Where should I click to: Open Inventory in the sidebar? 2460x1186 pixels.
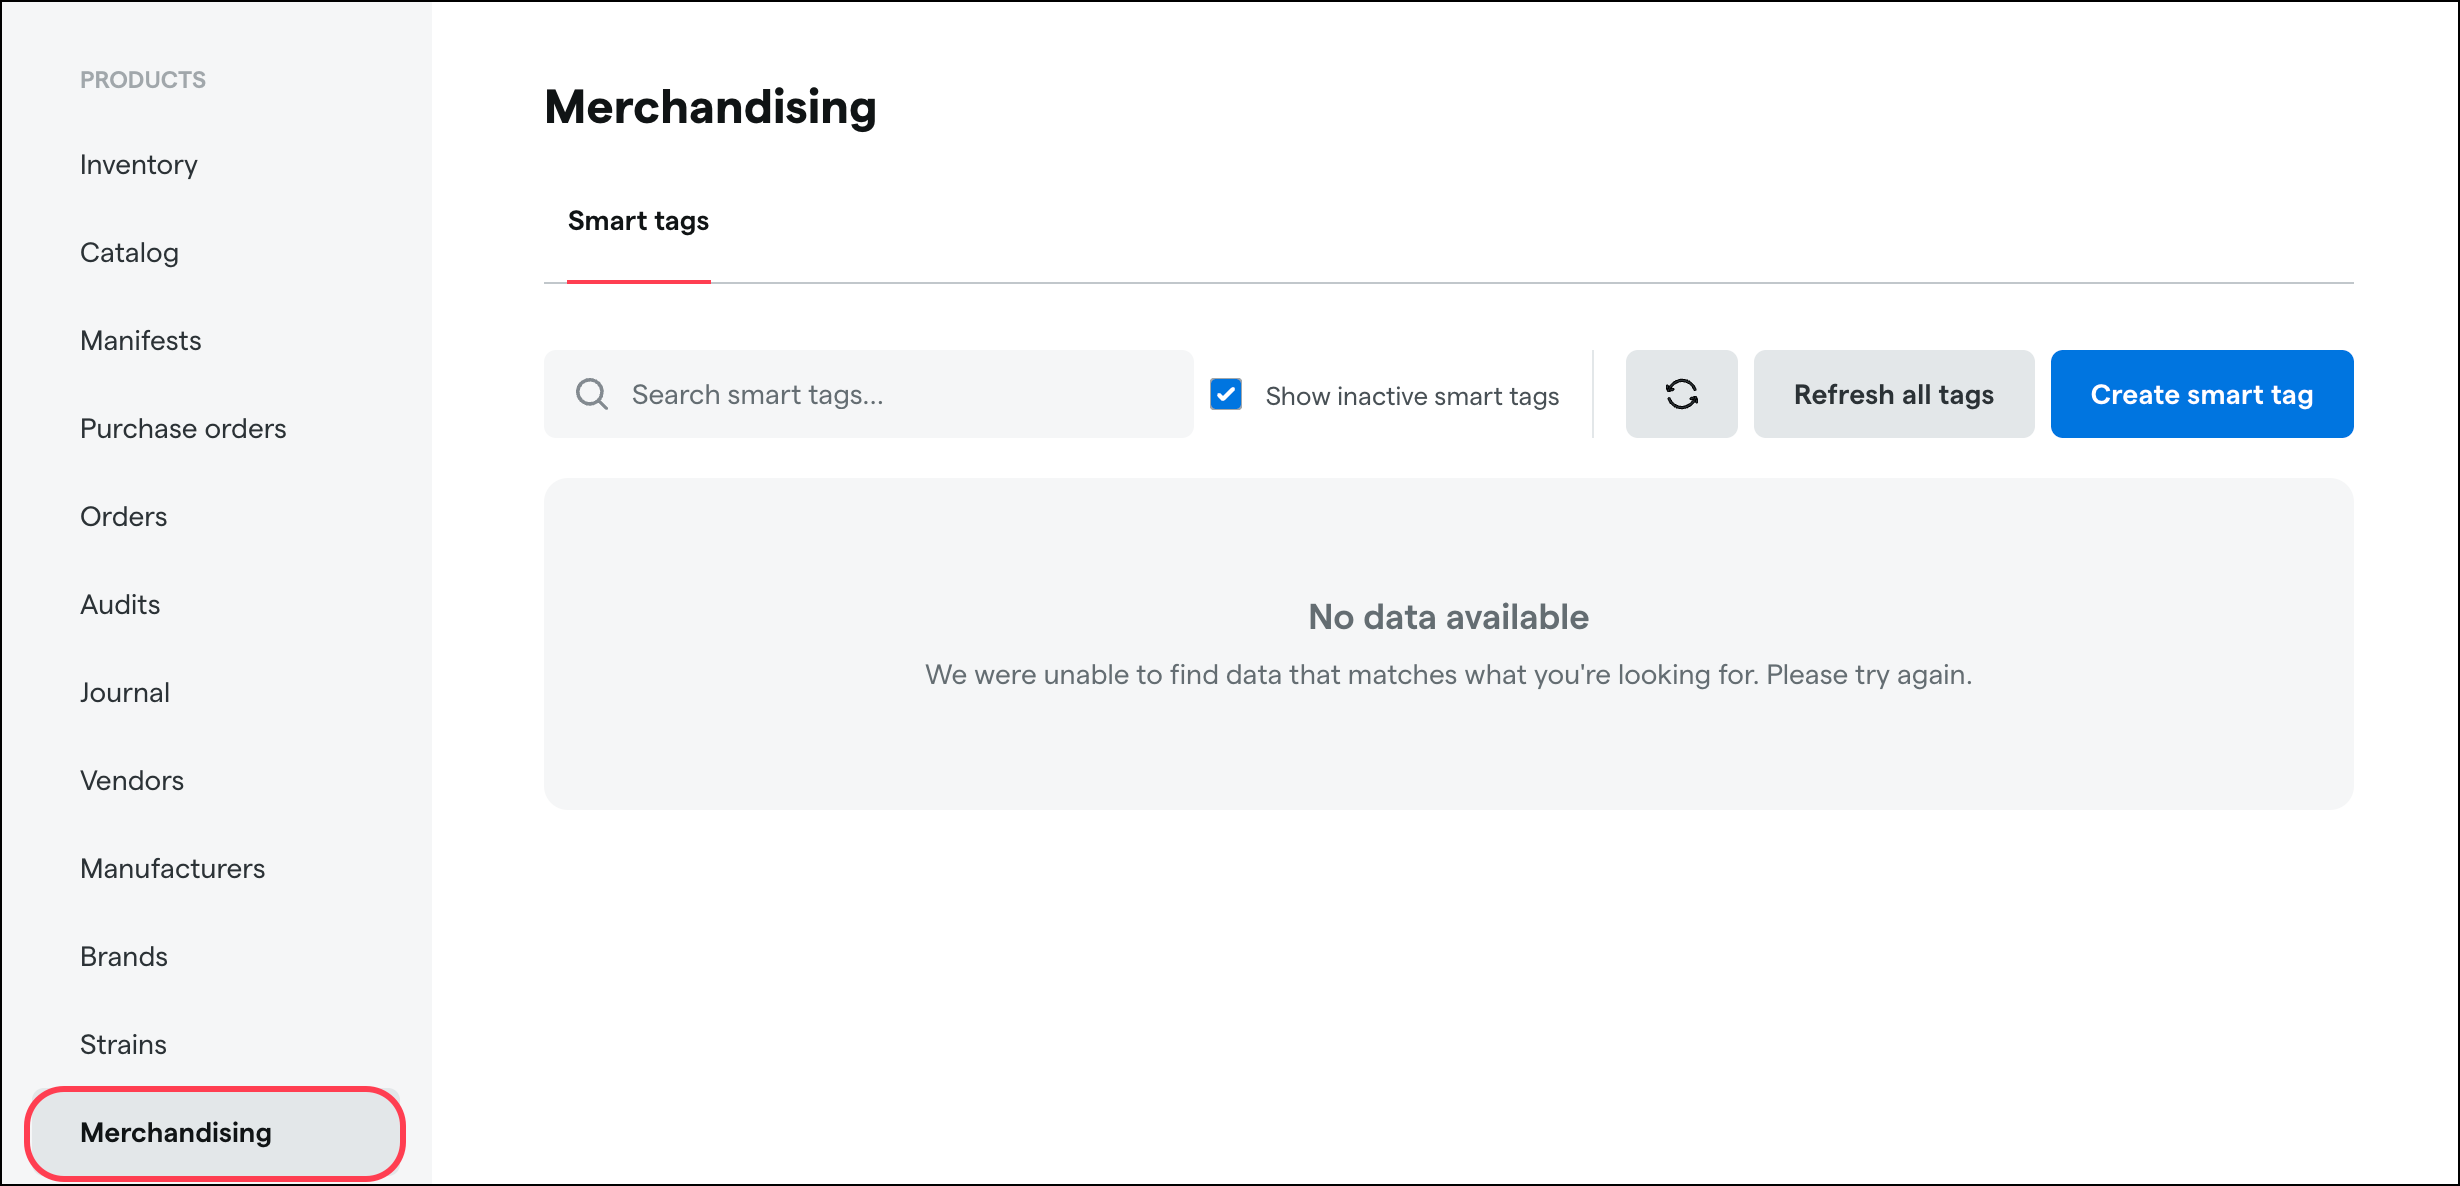click(139, 165)
